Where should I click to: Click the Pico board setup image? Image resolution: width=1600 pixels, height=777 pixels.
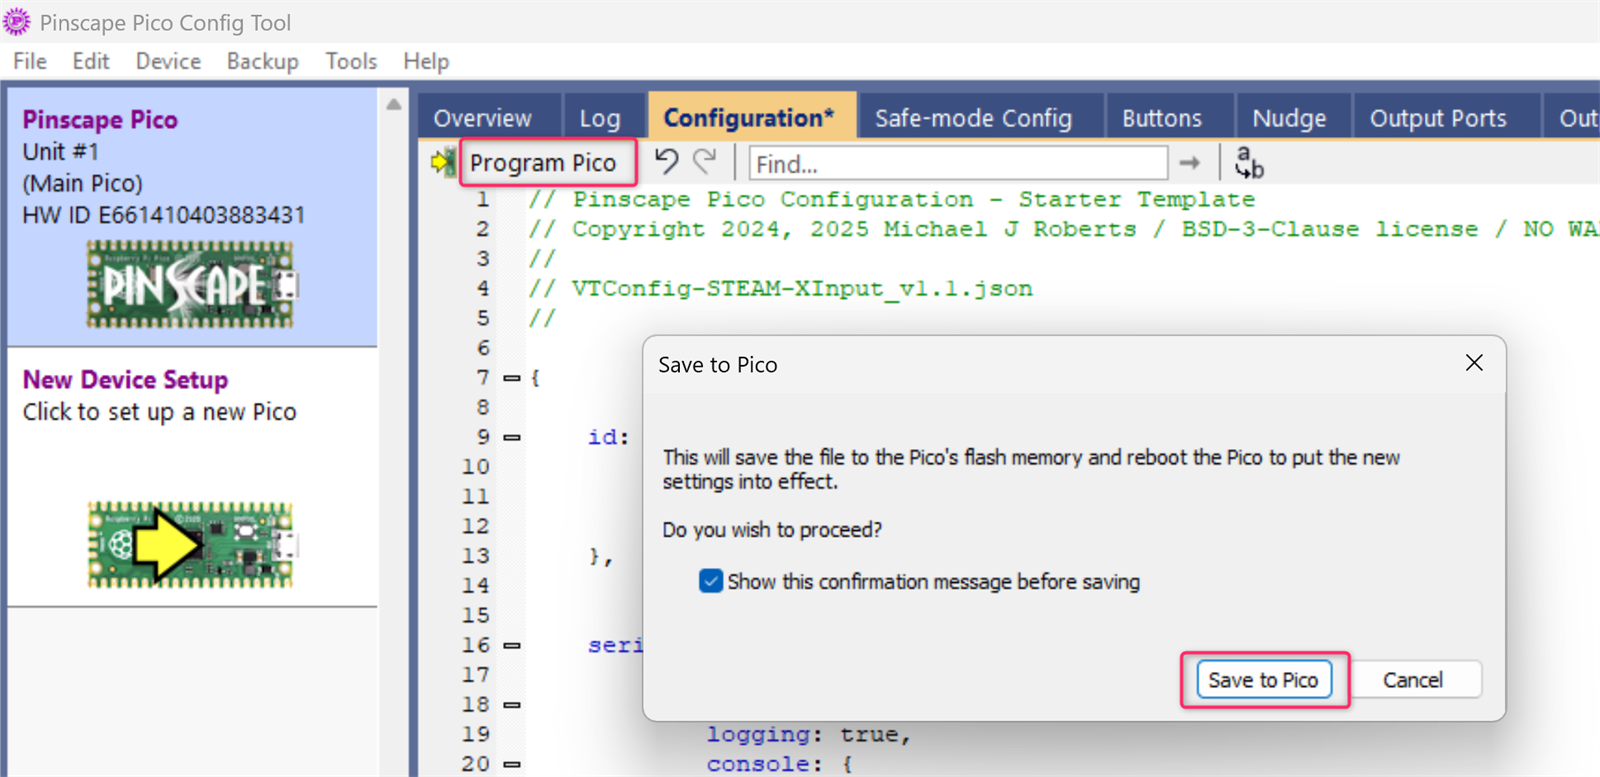pos(192,545)
